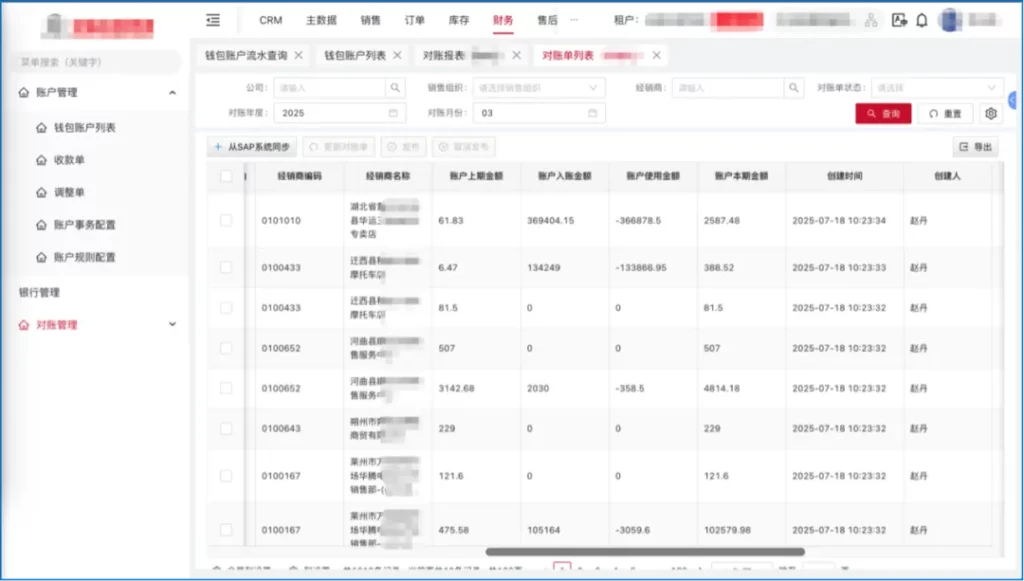This screenshot has height=581, width=1024.
Task: Click the sidebar menu search field
Action: click(97, 62)
